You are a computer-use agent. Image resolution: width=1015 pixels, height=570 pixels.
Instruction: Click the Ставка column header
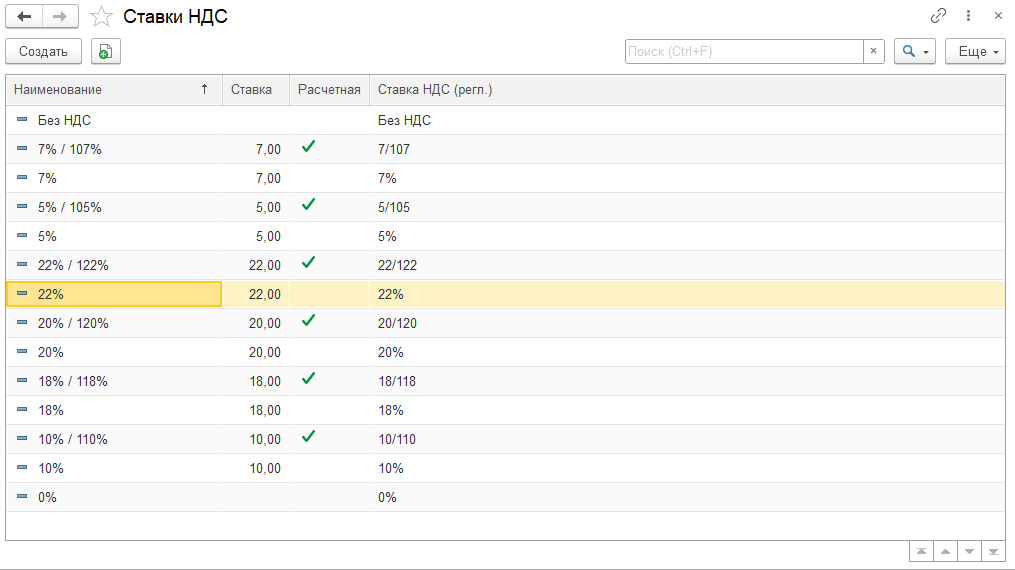pos(252,90)
